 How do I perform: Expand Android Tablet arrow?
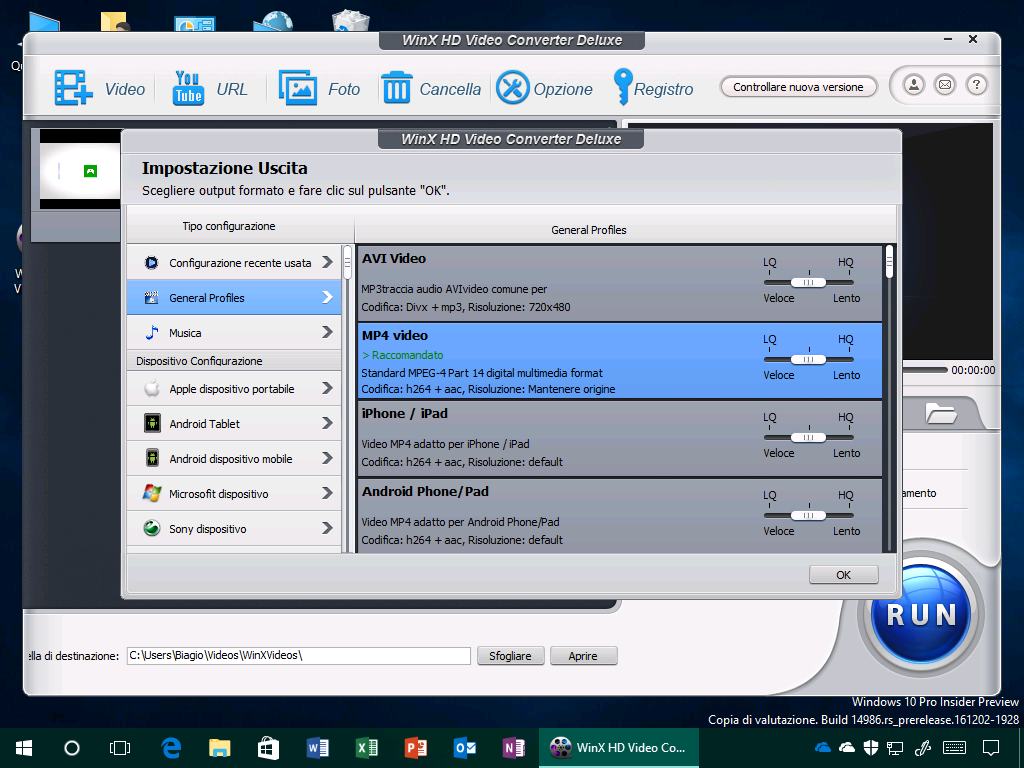[x=327, y=423]
